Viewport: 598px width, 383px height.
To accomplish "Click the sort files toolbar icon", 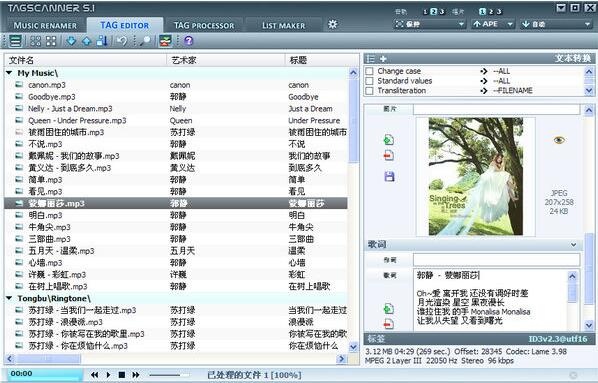I will tap(102, 41).
